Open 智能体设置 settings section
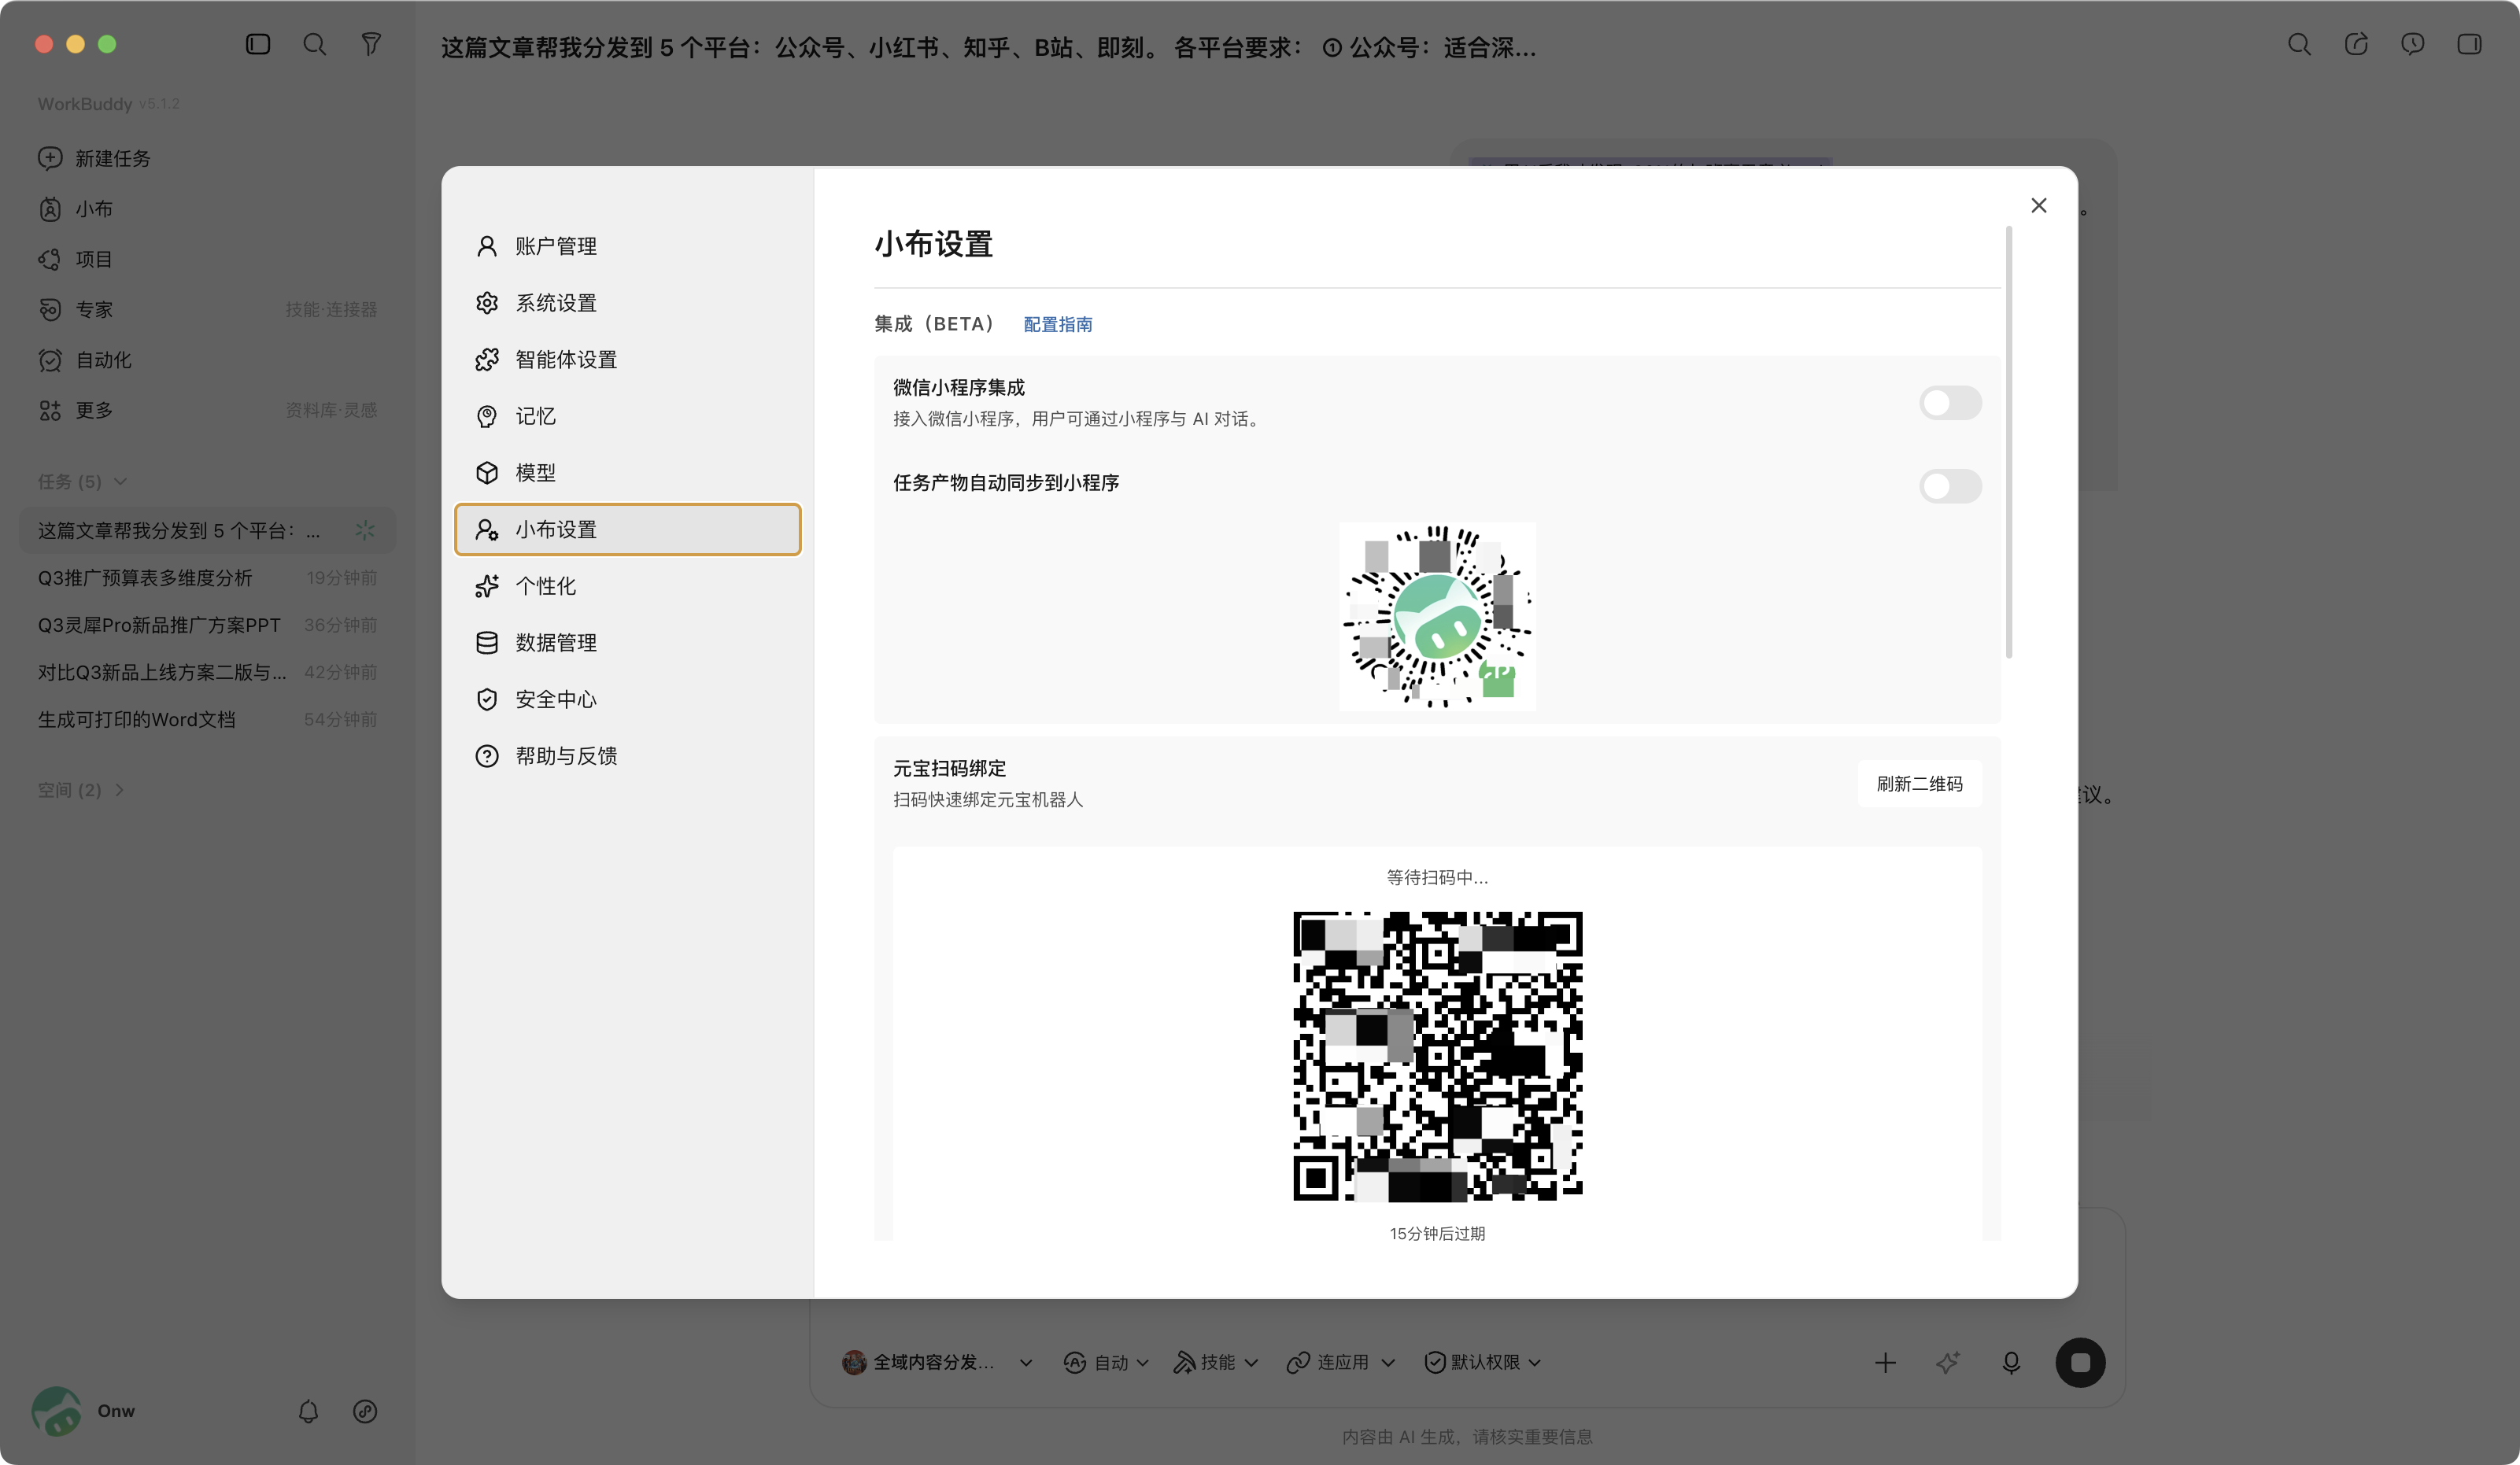 click(x=628, y=359)
